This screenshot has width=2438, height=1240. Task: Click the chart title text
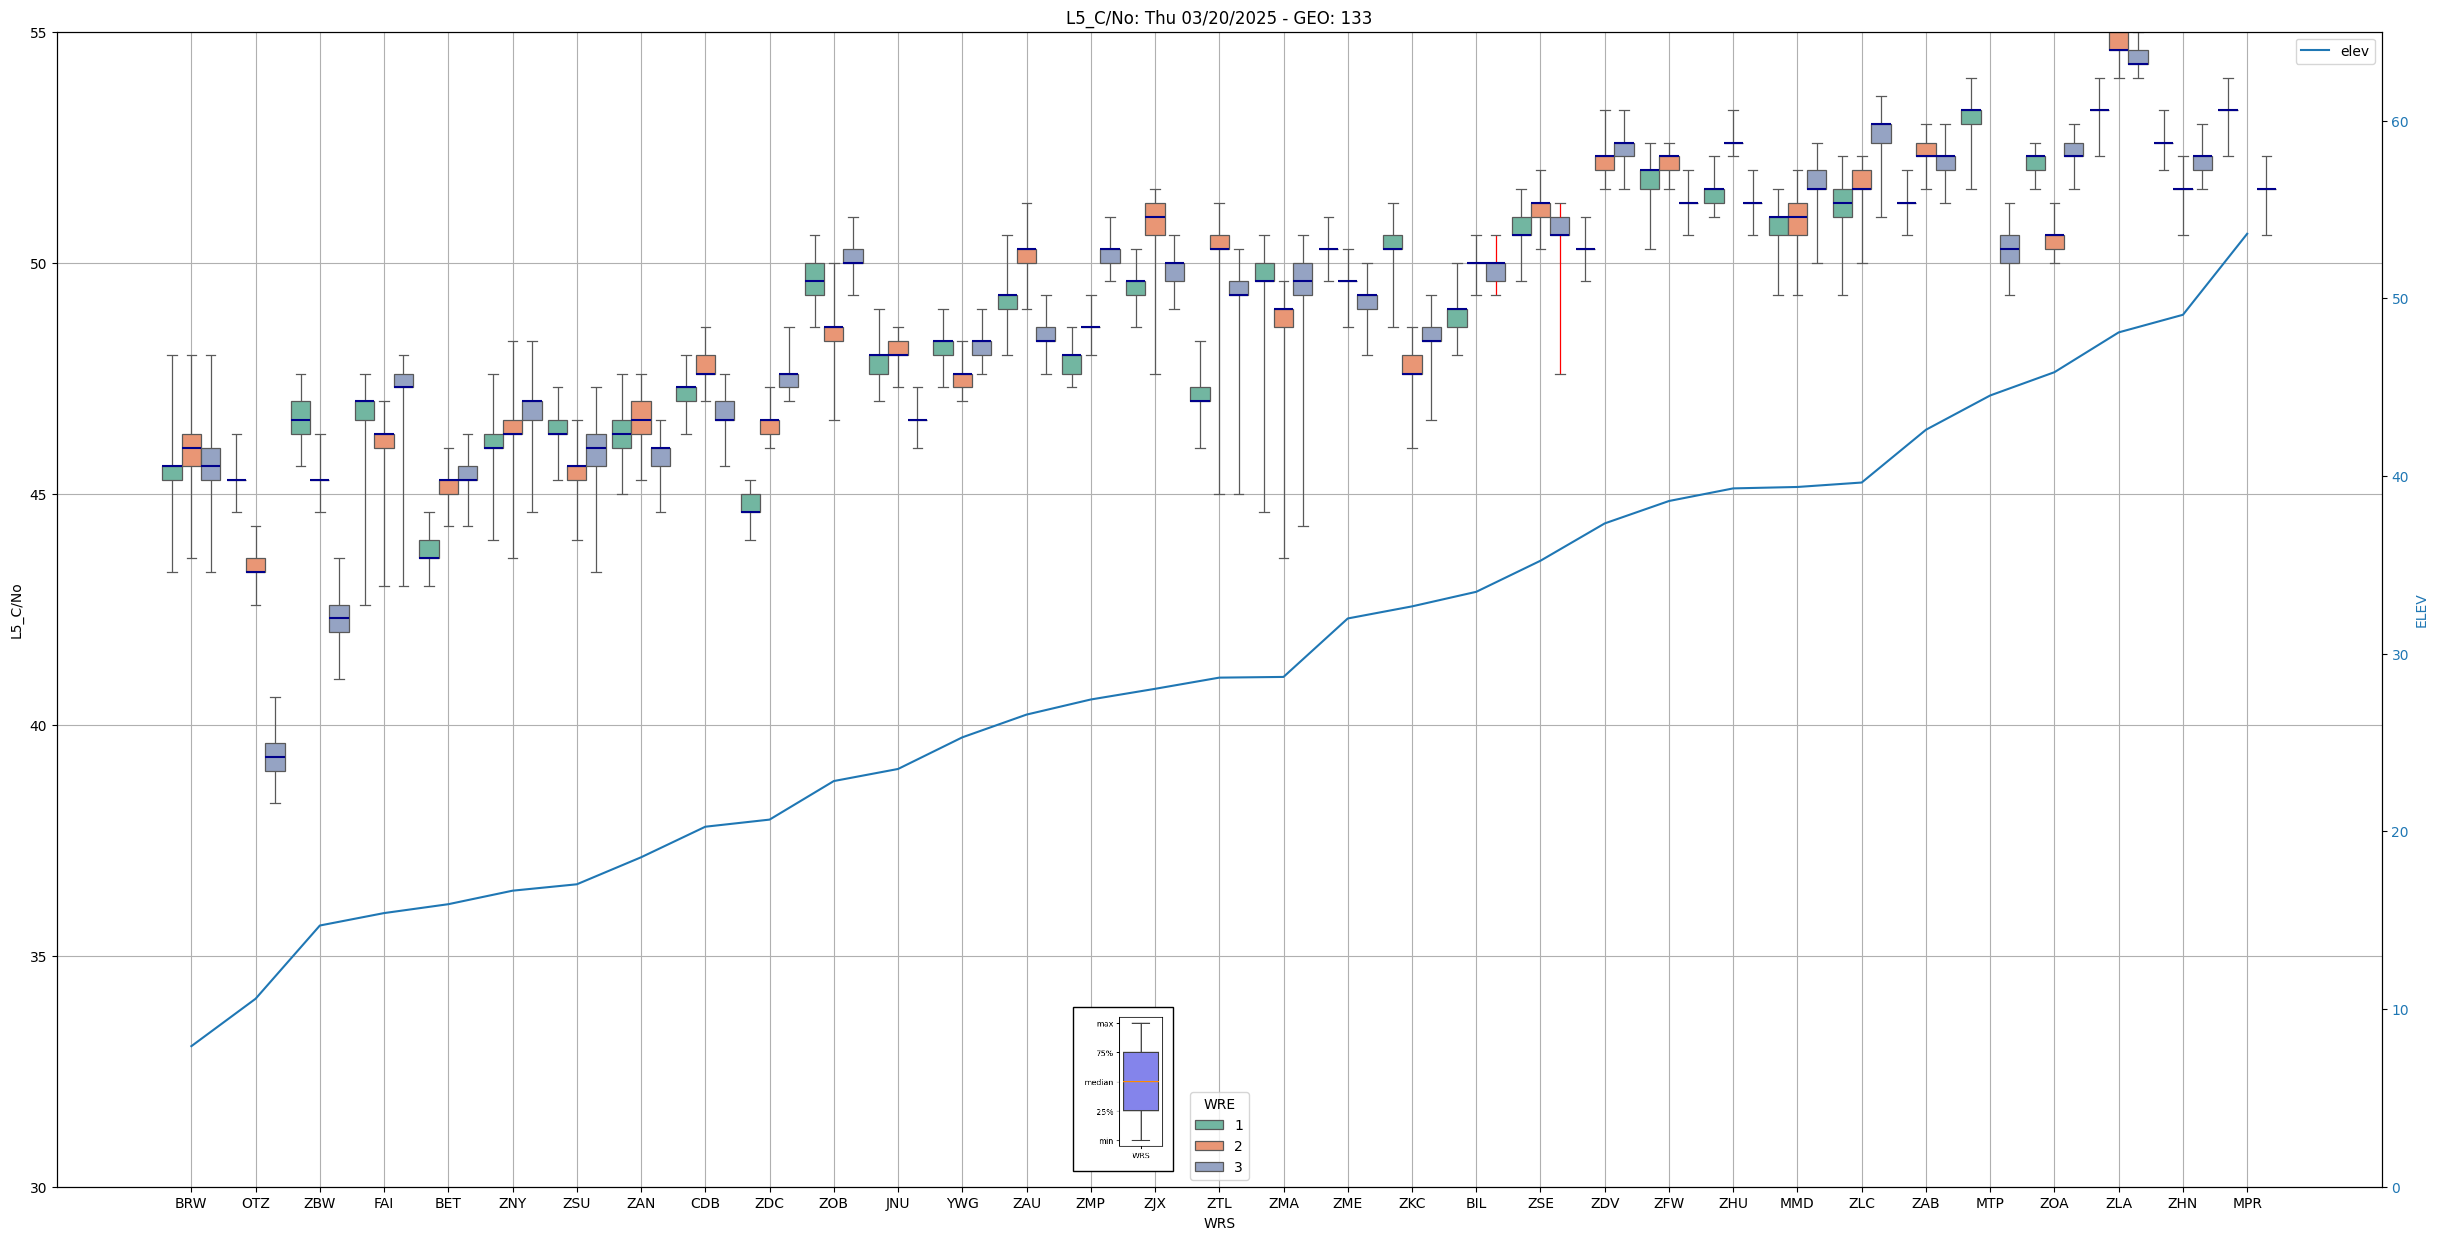click(1218, 18)
